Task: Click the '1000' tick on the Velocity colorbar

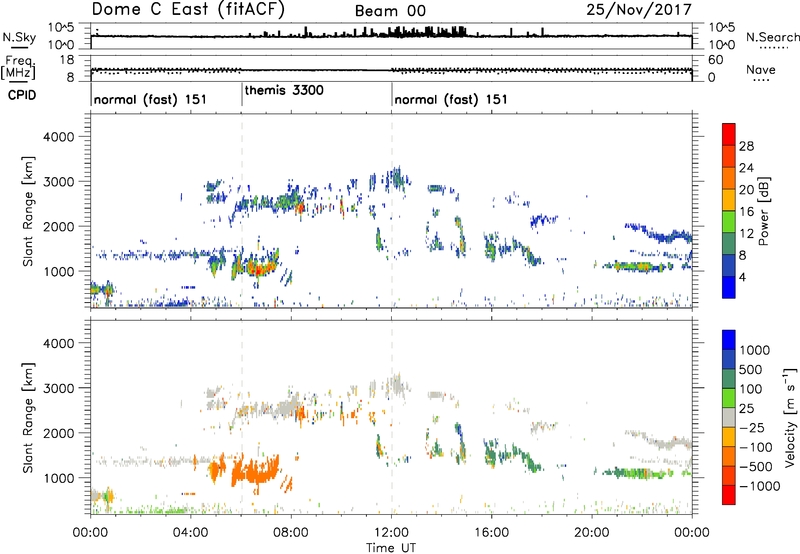Action: click(x=754, y=350)
